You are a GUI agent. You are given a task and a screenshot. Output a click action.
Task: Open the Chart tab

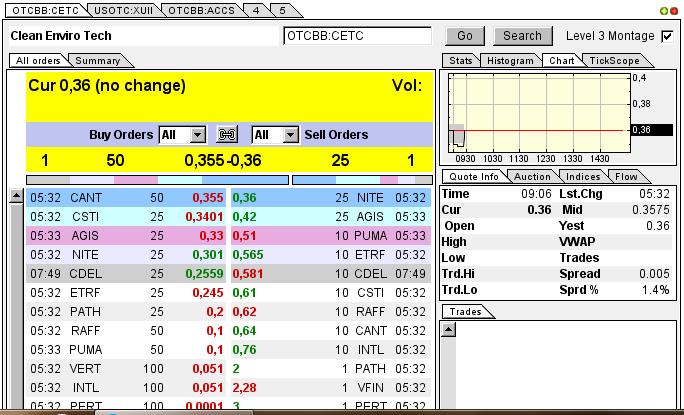pos(561,61)
